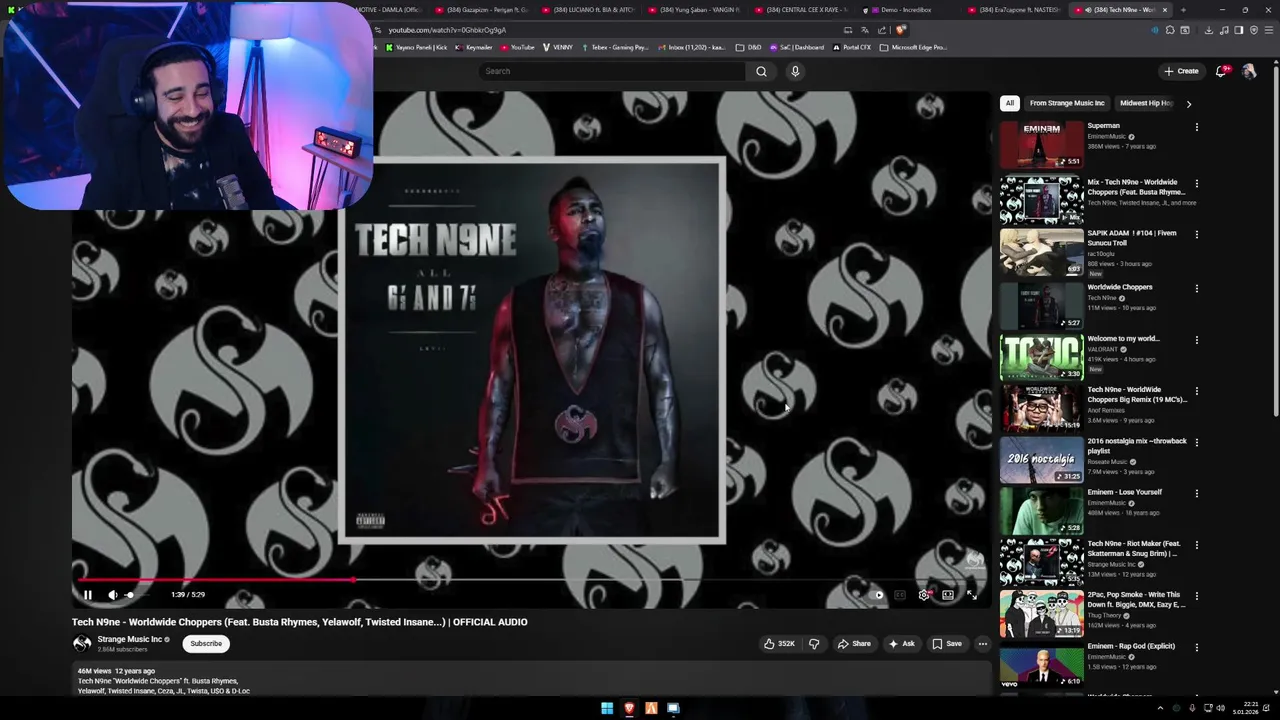Toggle the autoplay switch in player
This screenshot has height=720, width=1280.
pyautogui.click(x=875, y=595)
